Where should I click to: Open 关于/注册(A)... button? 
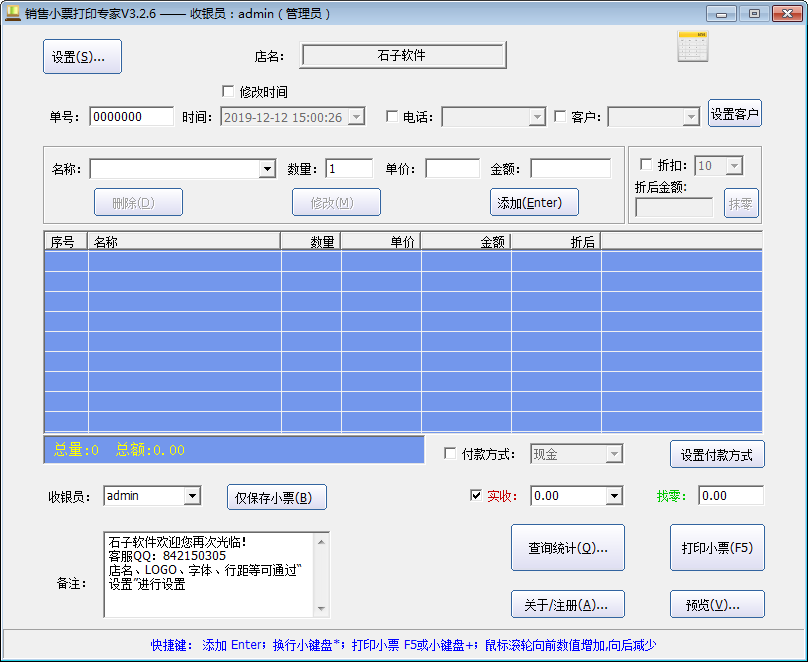coord(567,604)
